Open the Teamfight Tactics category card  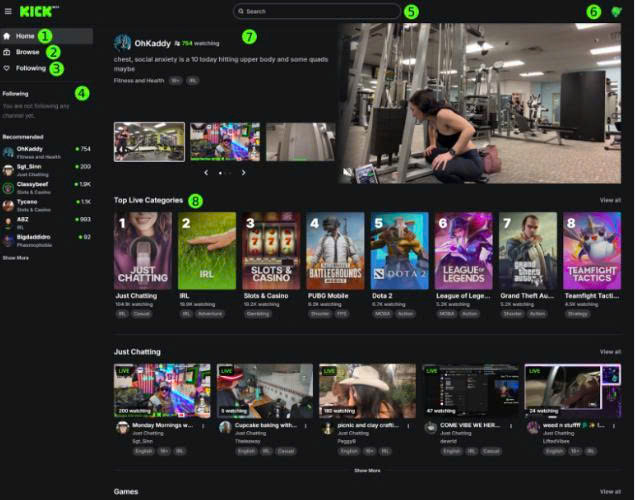click(592, 251)
